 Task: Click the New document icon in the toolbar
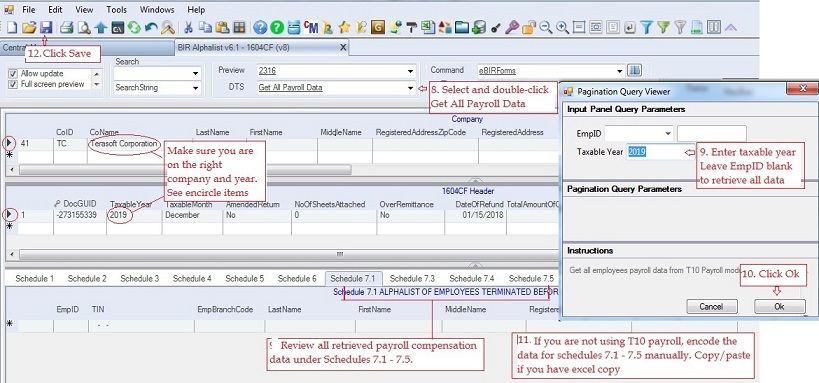[11, 27]
